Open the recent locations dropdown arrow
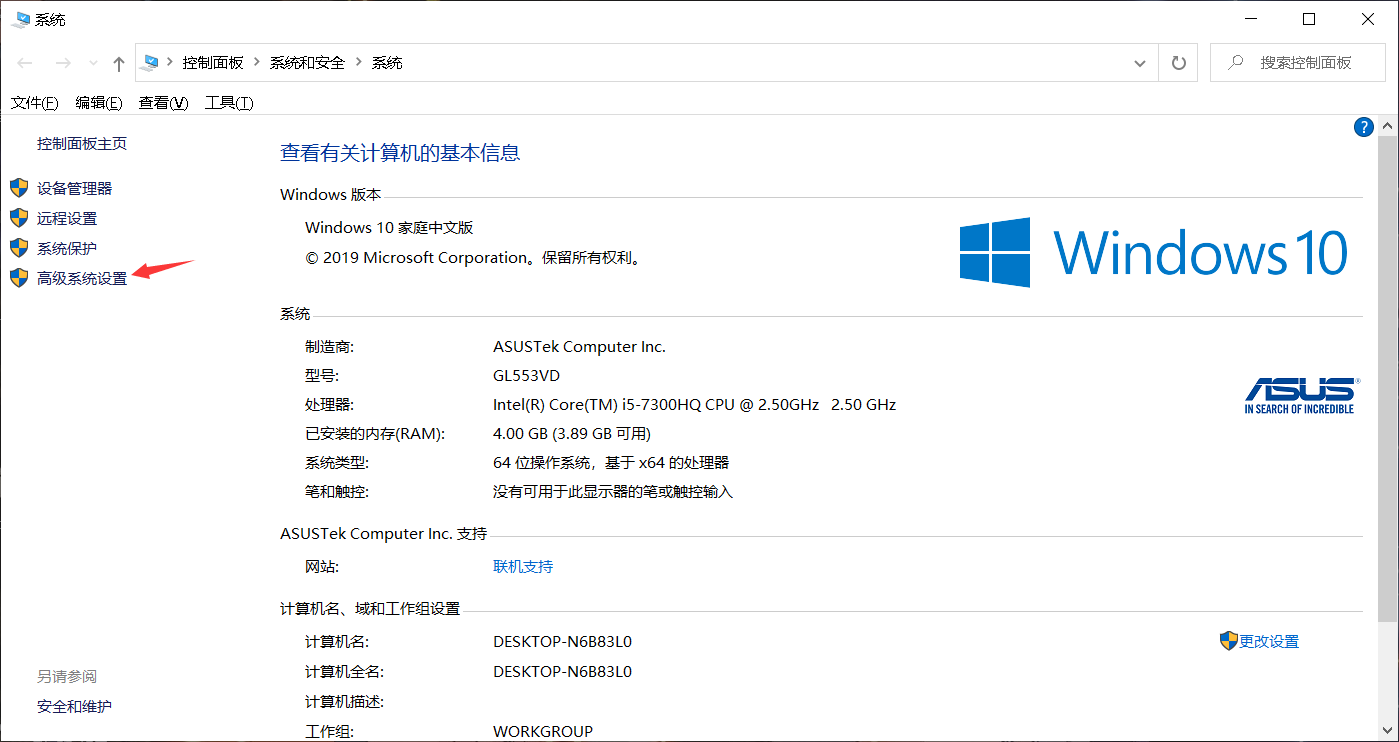Image resolution: width=1399 pixels, height=742 pixels. [93, 63]
